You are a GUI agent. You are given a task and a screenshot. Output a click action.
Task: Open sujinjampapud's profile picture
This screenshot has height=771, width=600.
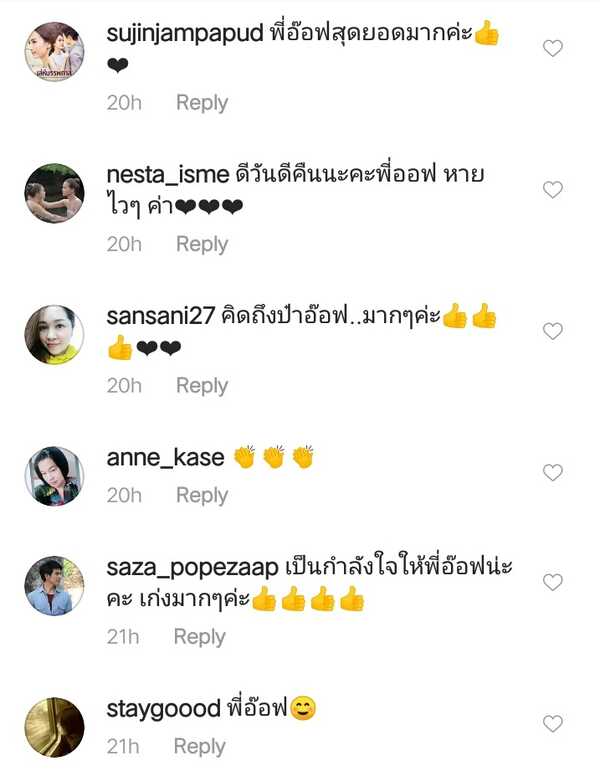(x=54, y=51)
